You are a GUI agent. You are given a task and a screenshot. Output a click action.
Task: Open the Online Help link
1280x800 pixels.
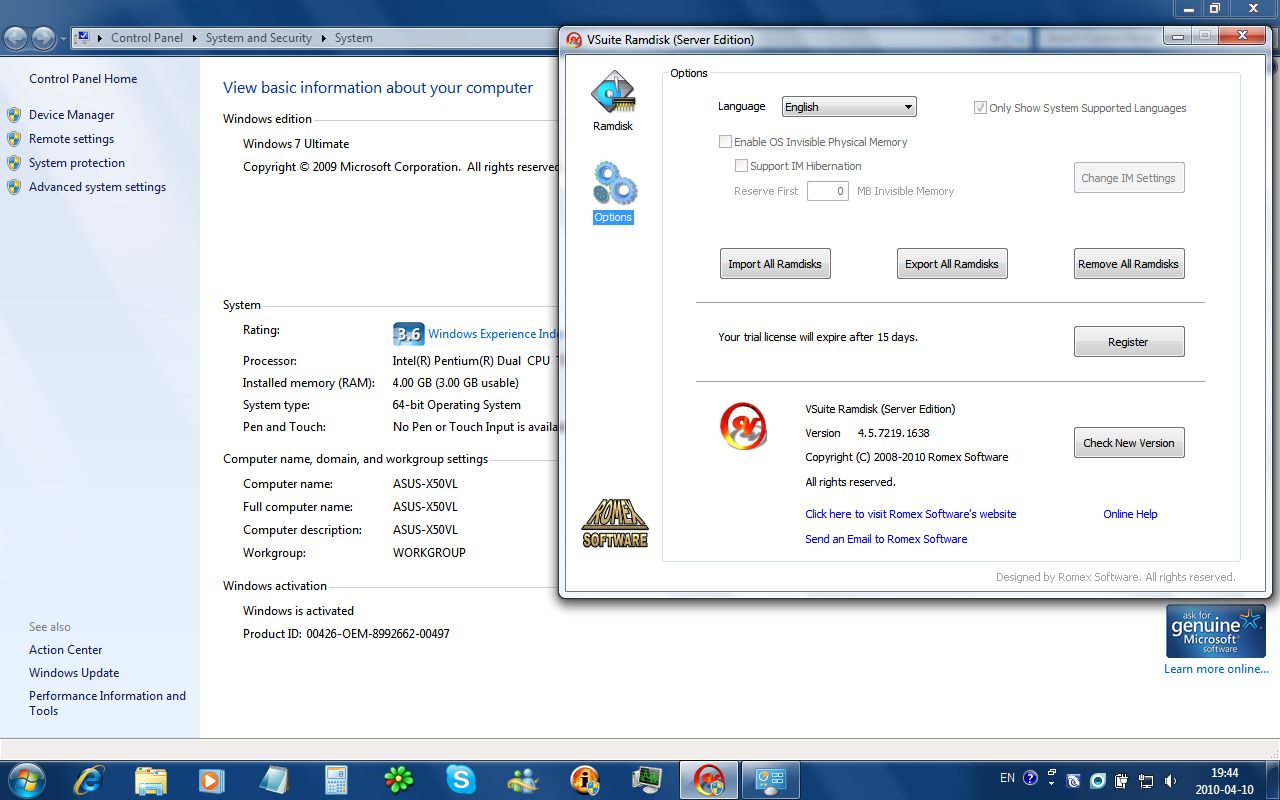click(x=1130, y=514)
